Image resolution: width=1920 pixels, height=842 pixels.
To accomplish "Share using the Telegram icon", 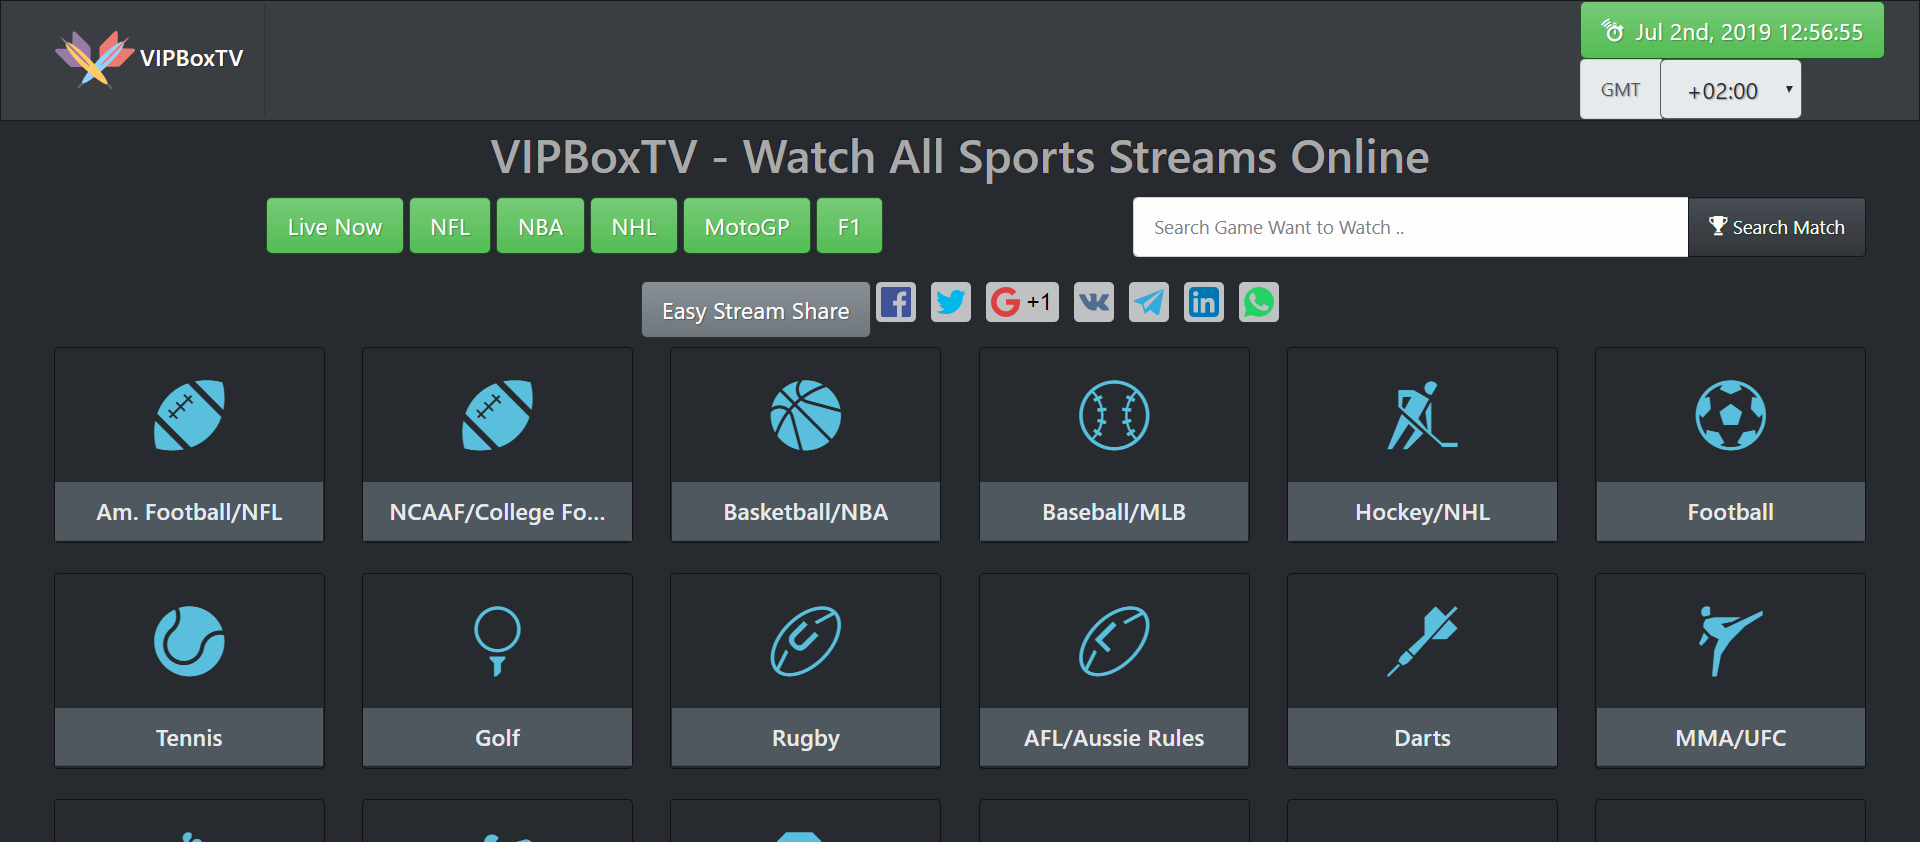I will click(1149, 302).
